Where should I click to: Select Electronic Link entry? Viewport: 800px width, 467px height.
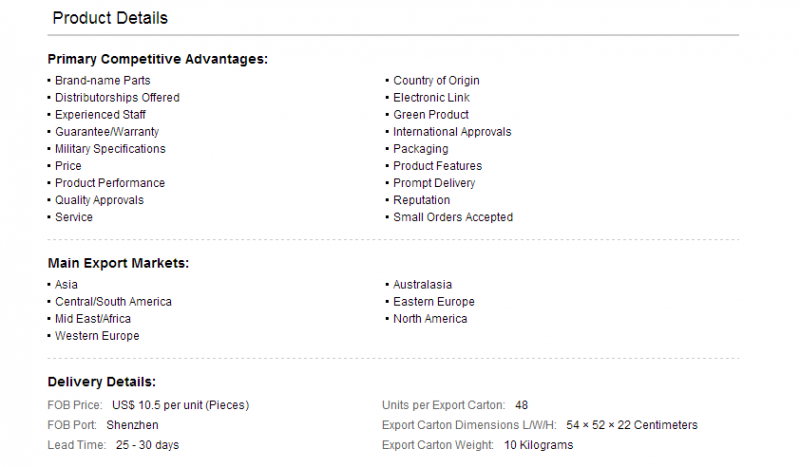tap(431, 97)
